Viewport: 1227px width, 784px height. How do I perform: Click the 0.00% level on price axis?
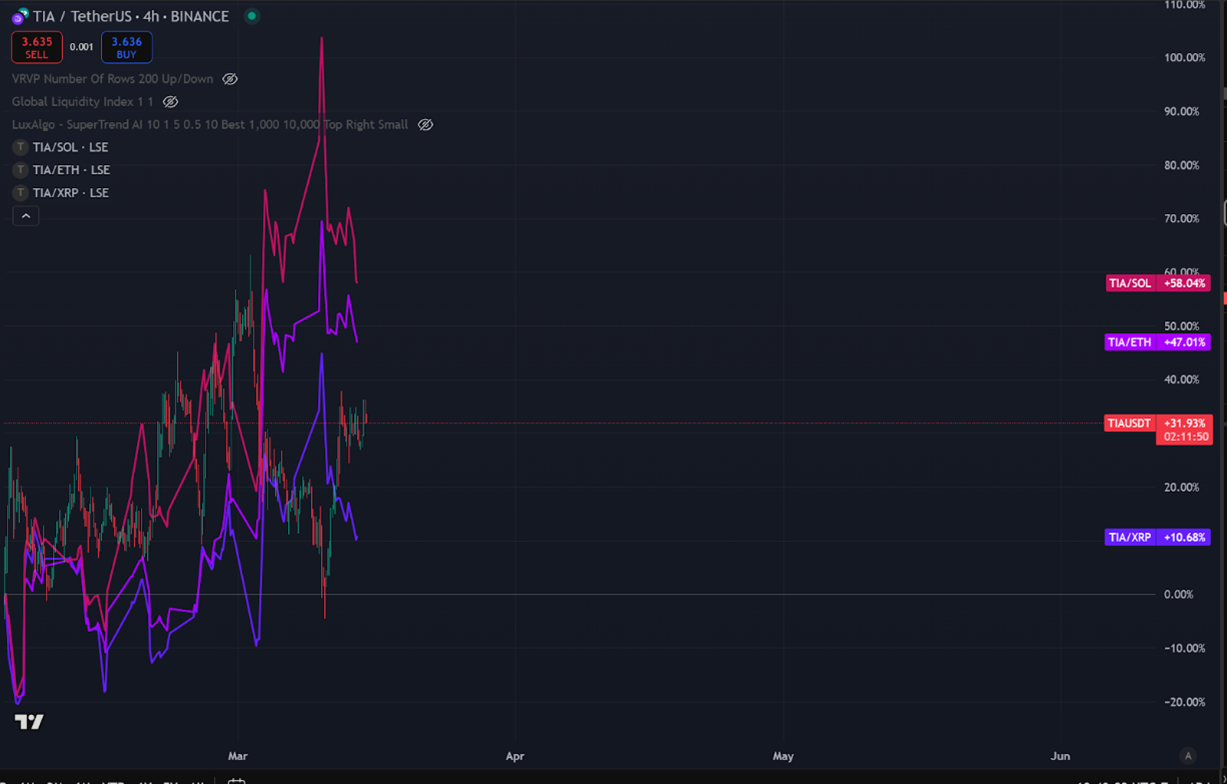click(1179, 595)
